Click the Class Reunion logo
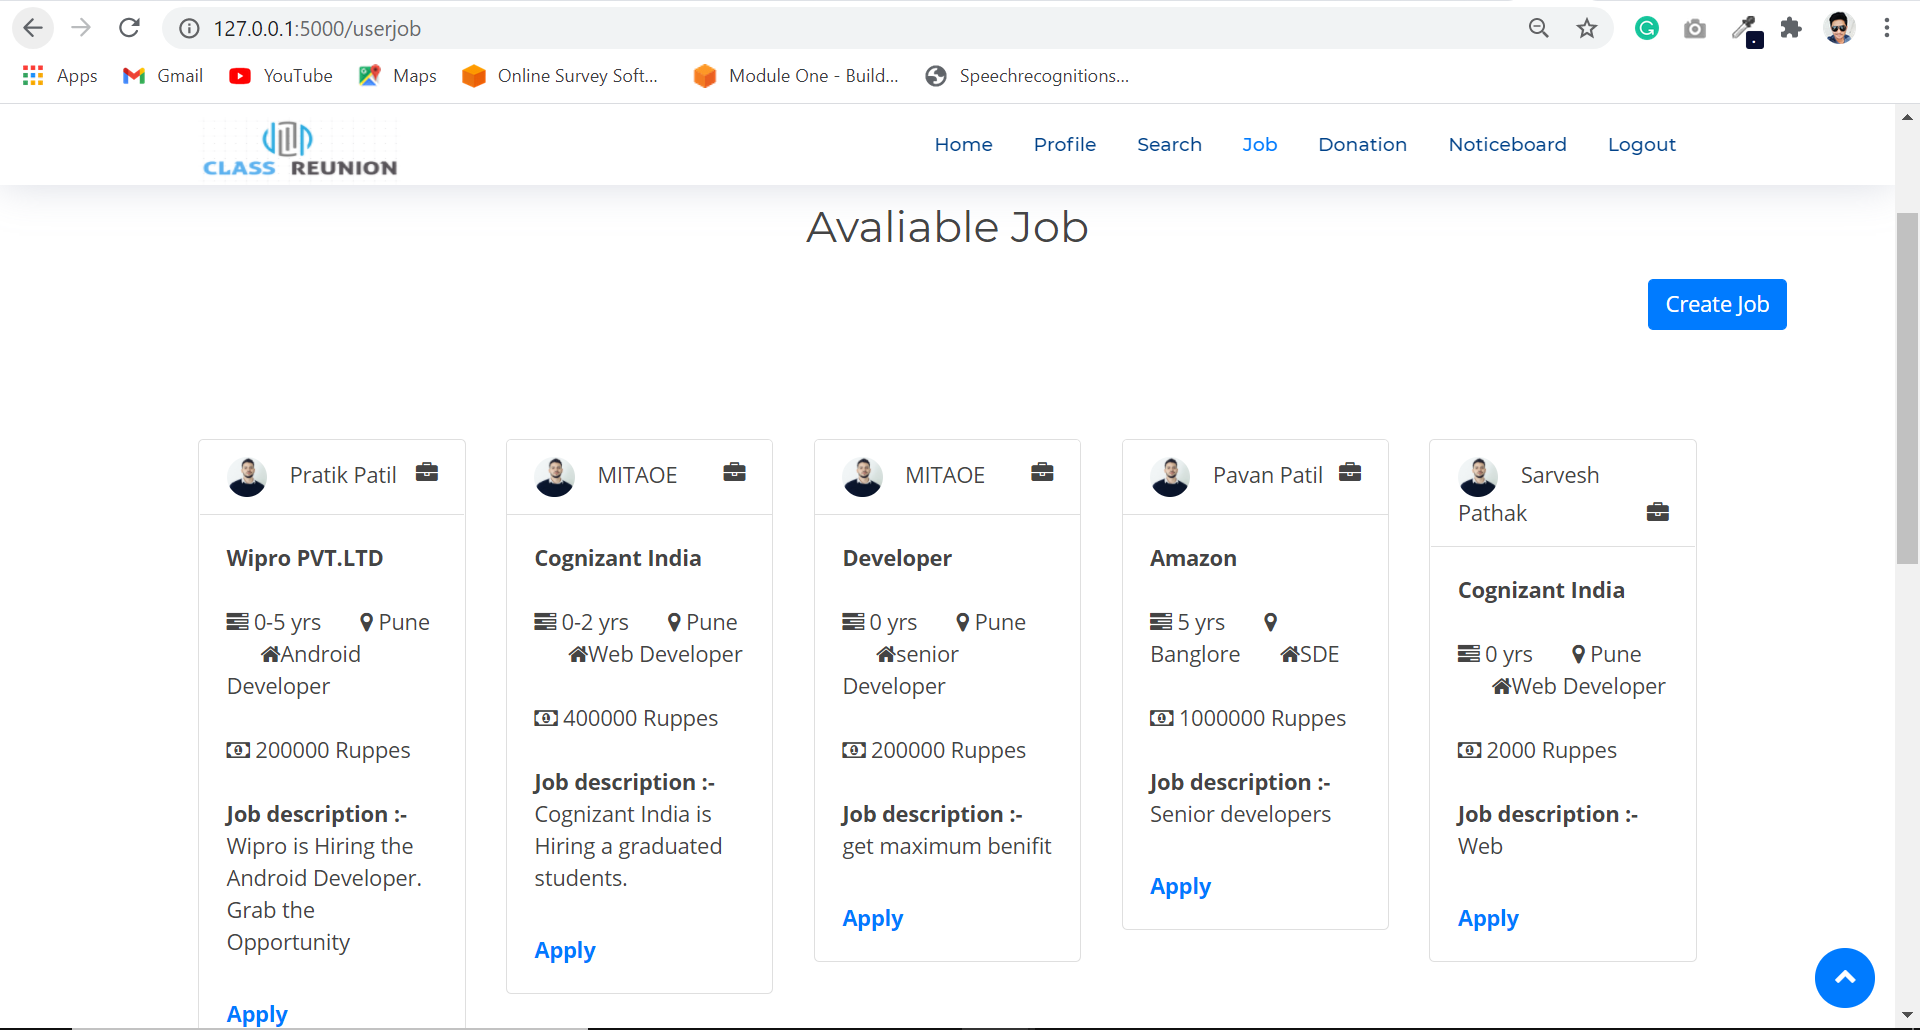 point(300,149)
